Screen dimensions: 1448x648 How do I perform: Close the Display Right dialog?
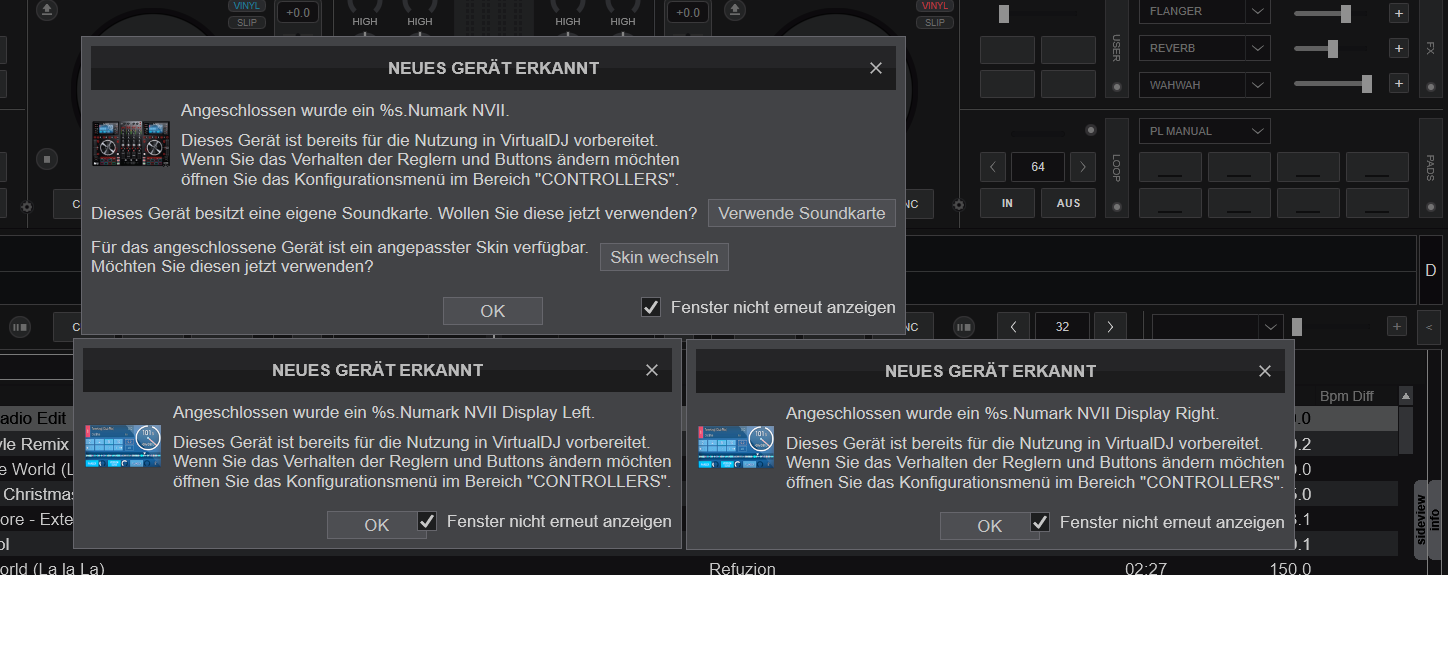[1265, 371]
